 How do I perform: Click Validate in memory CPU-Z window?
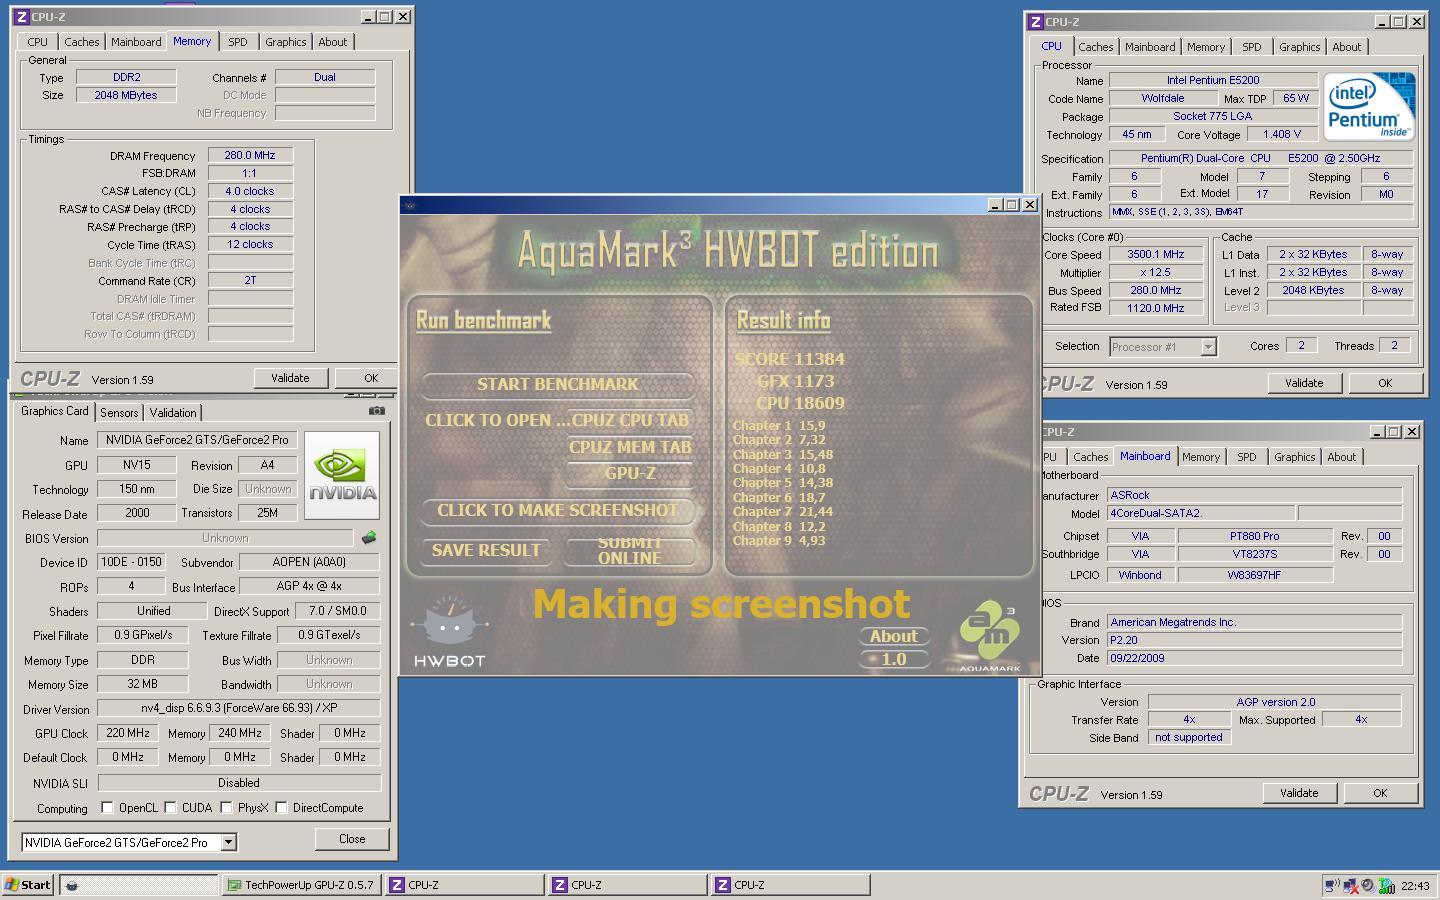coord(290,378)
